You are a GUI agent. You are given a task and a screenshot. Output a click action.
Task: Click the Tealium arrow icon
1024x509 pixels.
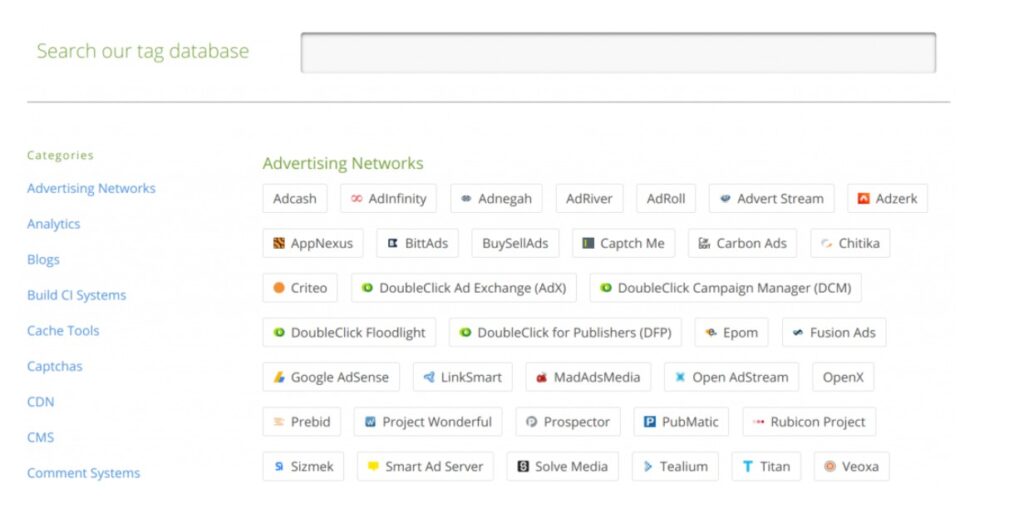648,467
